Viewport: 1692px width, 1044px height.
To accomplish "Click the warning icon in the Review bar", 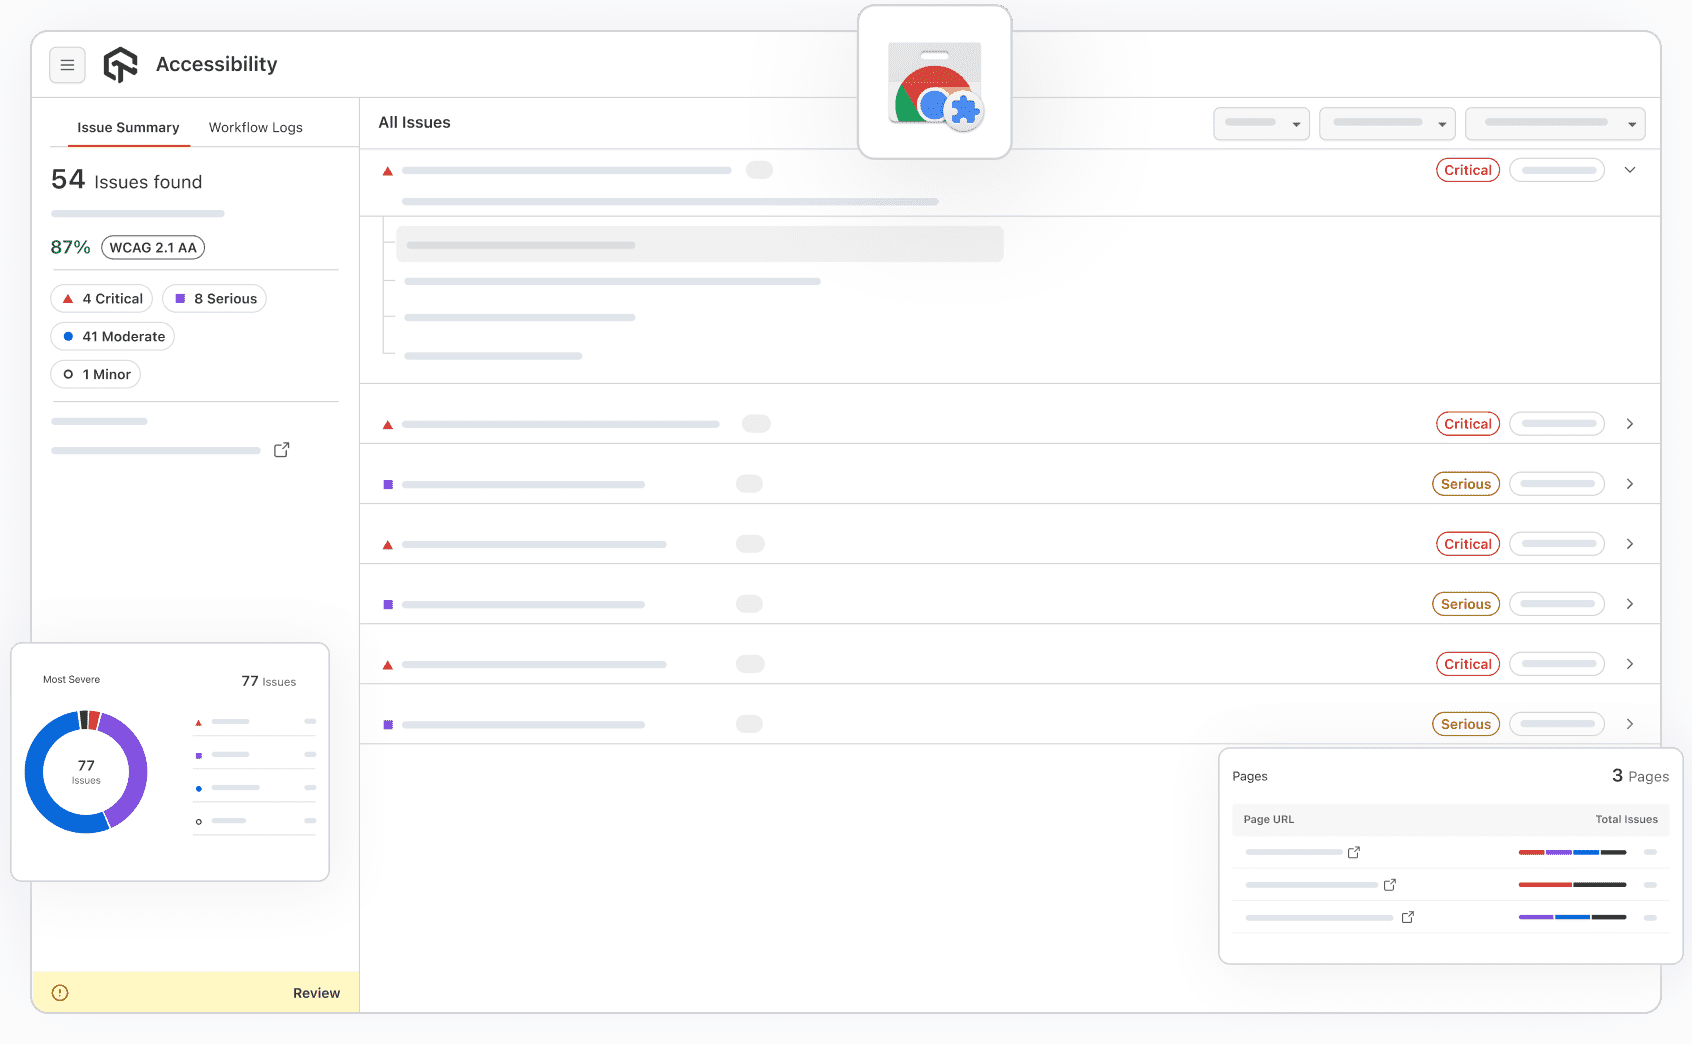I will coord(59,992).
